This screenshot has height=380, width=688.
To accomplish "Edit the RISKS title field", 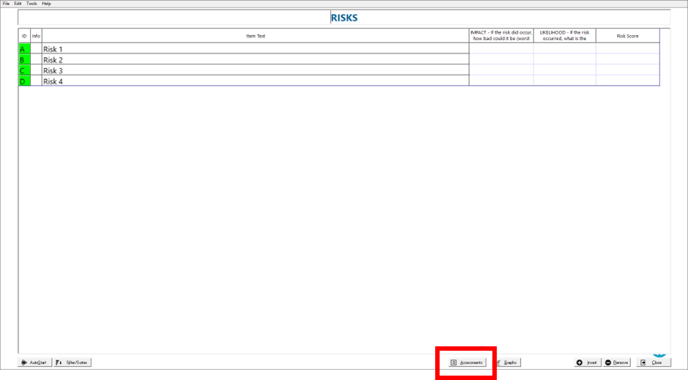I will 344,18.
